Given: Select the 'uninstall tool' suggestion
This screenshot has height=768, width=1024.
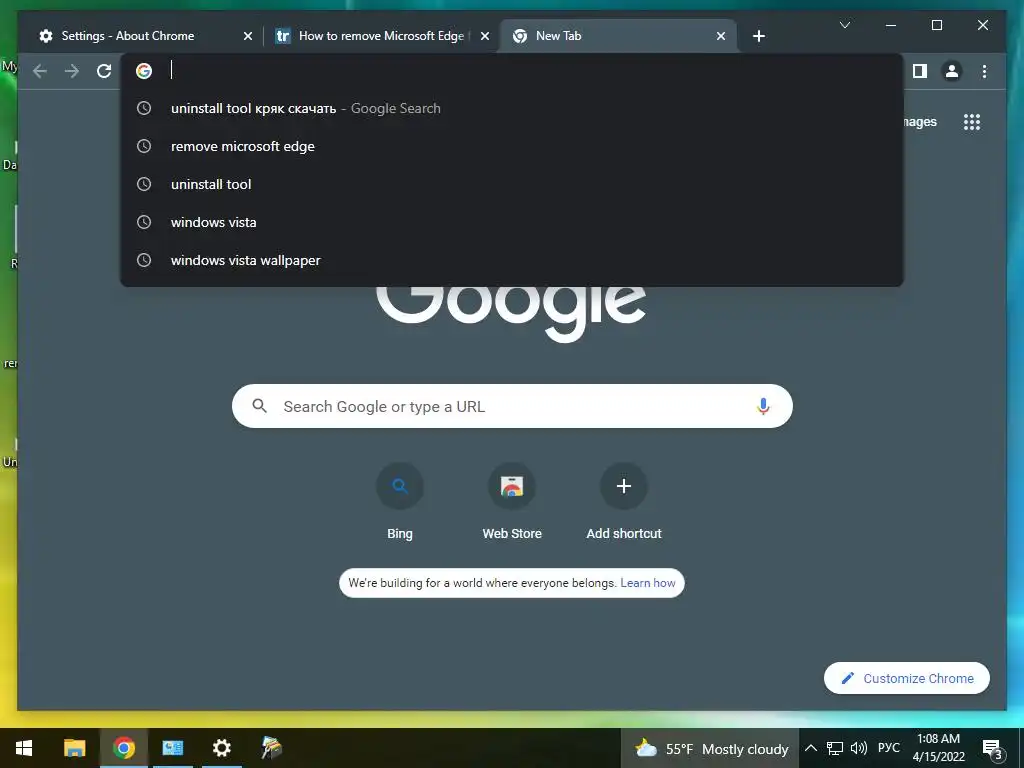Looking at the screenshot, I should pyautogui.click(x=512, y=184).
